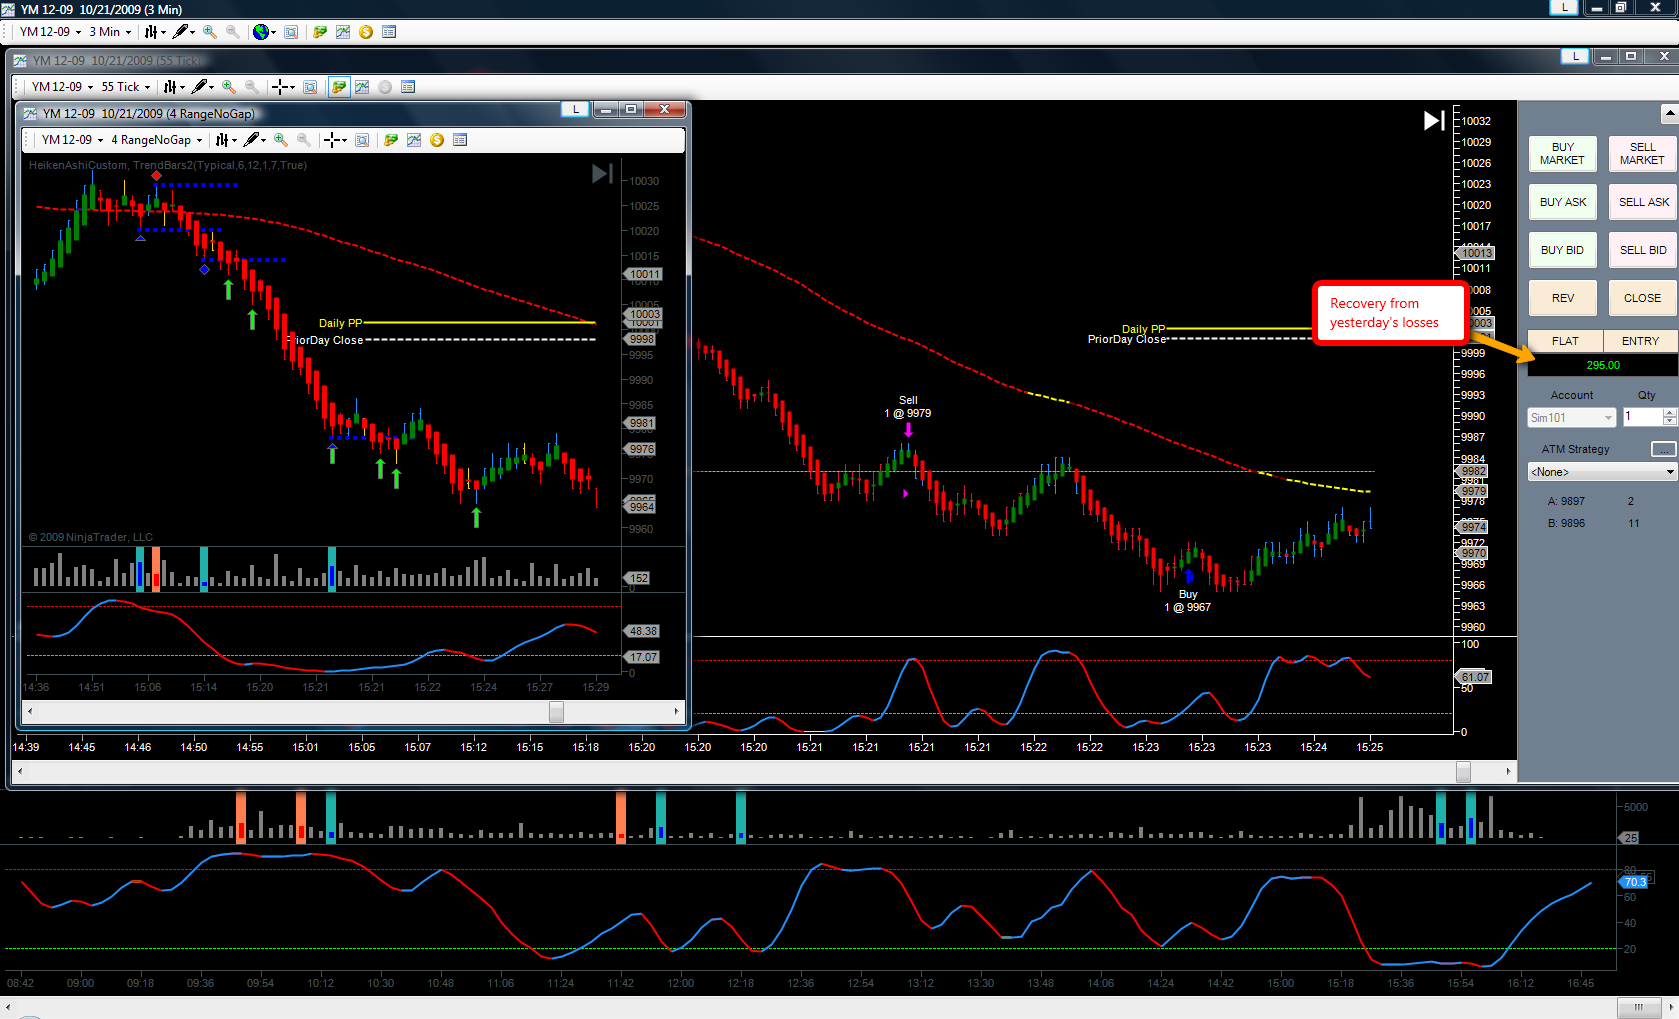Select zoom frame tool in 4 RangeNoGap toolbar
The image size is (1679, 1019).
[x=362, y=140]
